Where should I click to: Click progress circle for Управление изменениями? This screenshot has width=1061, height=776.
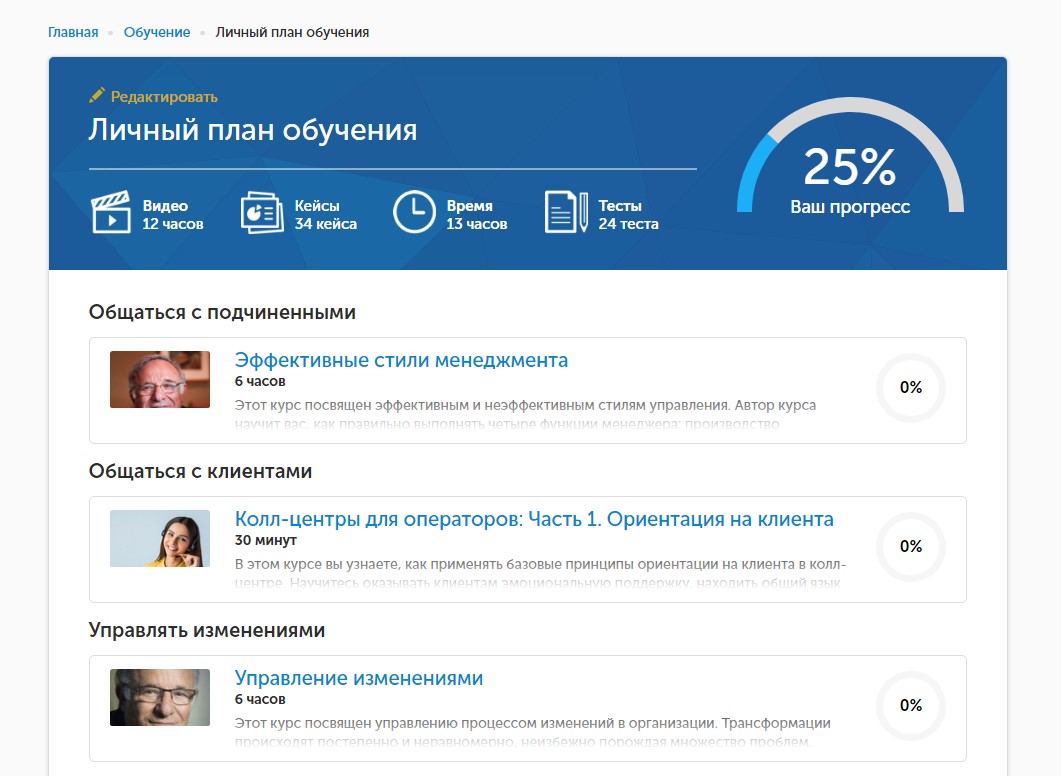pos(911,706)
